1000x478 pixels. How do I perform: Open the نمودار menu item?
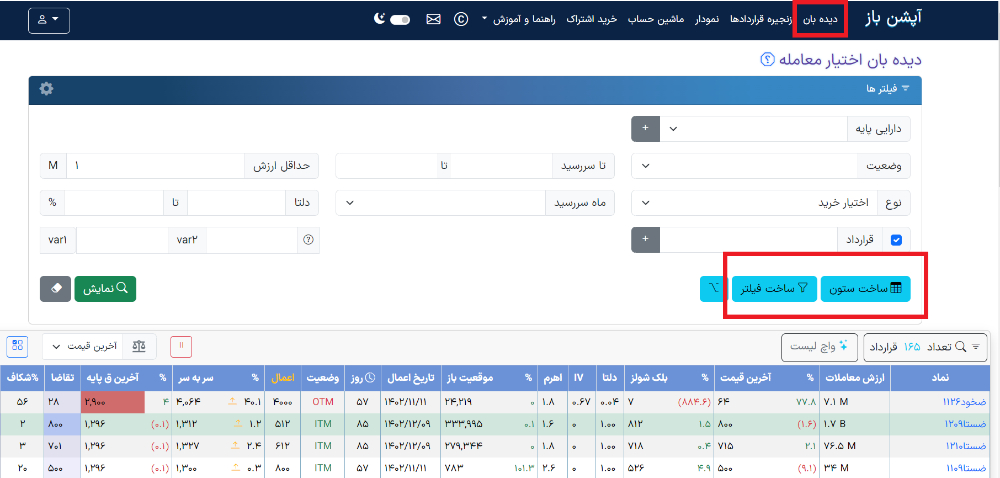click(707, 19)
